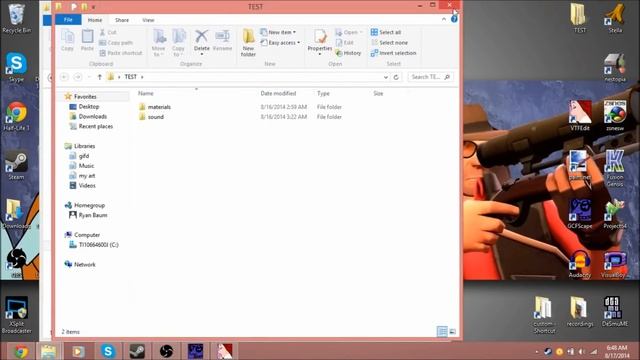Click the Search TEST input box
Viewport: 640px width, 360px height.
(430, 77)
